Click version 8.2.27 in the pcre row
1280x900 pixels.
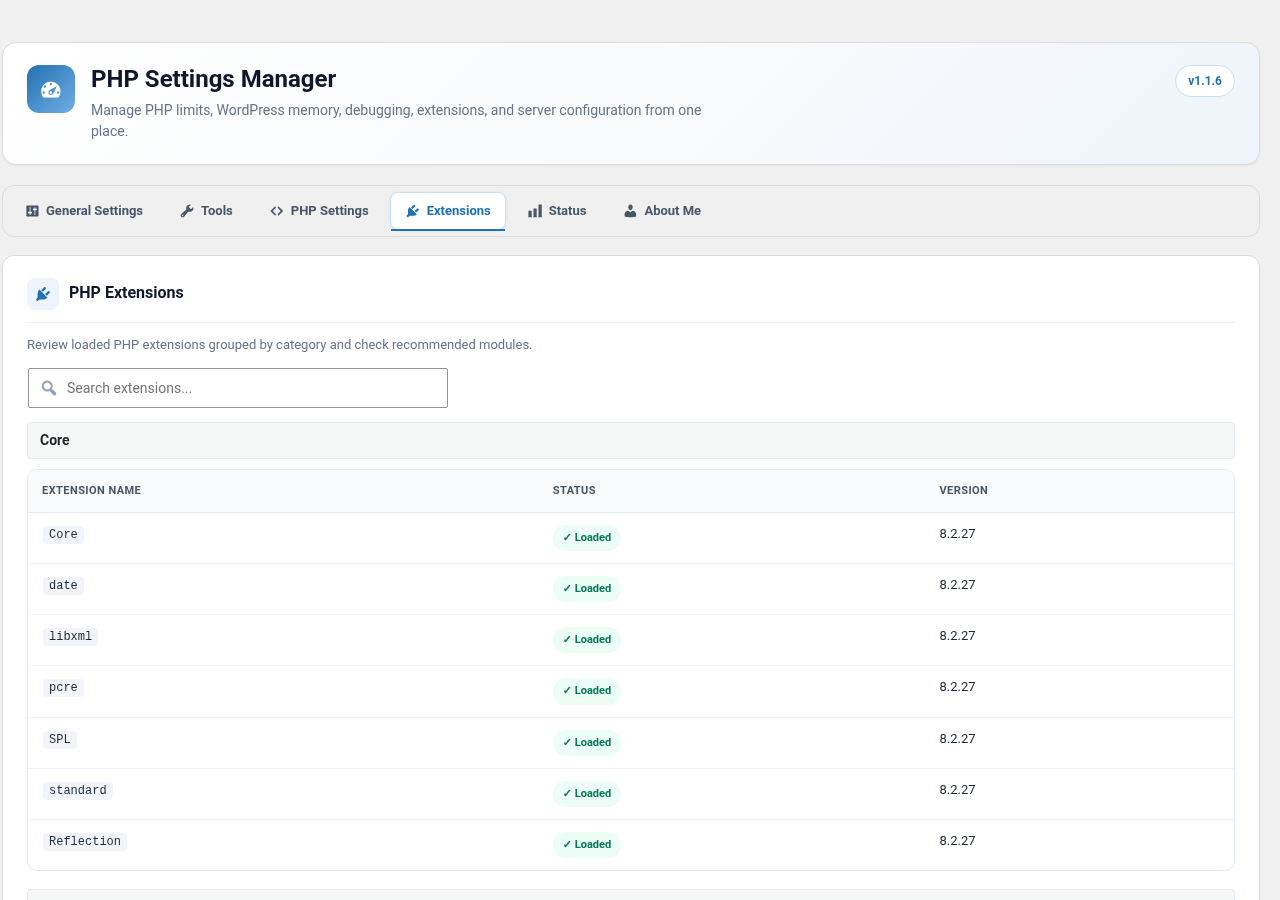(x=957, y=687)
